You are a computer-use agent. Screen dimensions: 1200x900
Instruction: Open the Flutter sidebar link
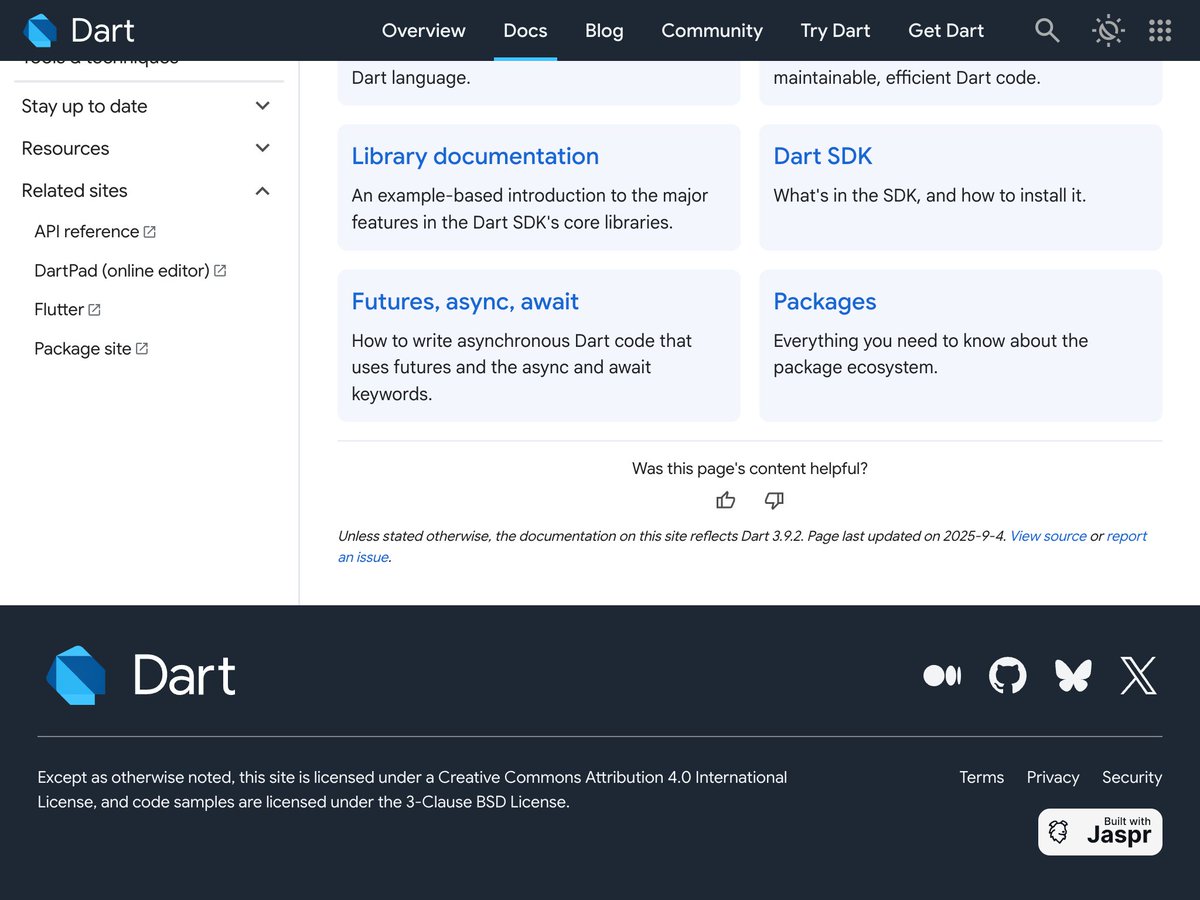click(x=67, y=309)
